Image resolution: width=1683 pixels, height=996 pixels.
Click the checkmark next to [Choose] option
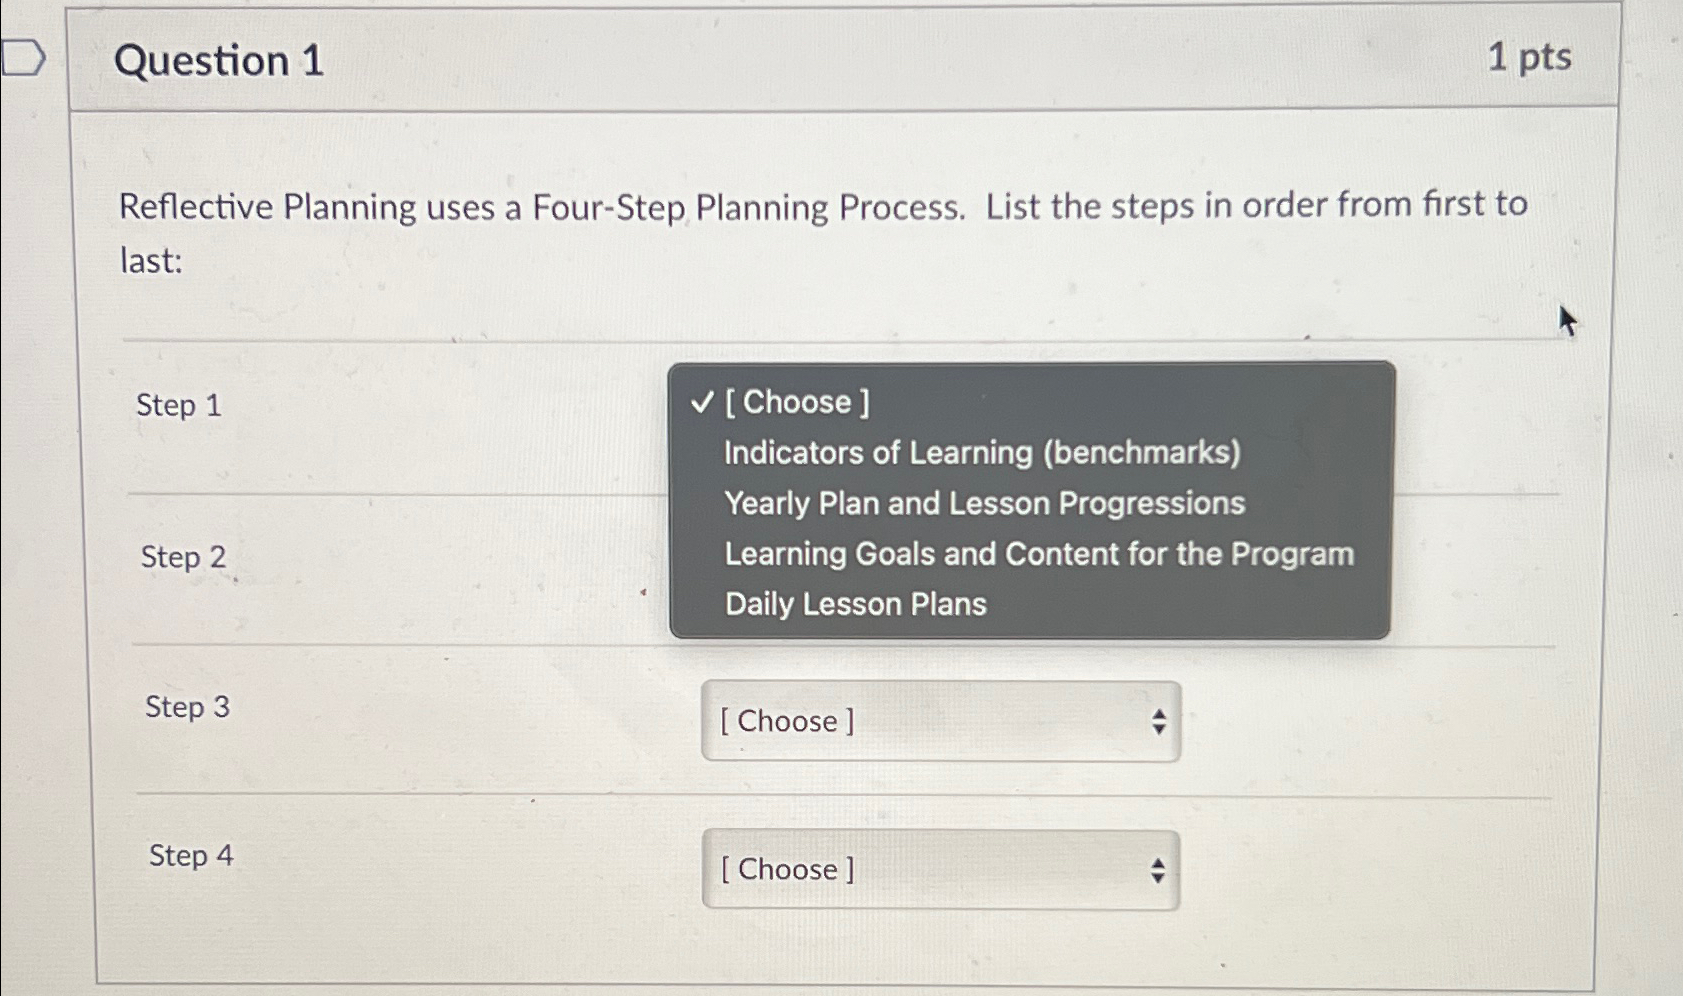point(699,402)
